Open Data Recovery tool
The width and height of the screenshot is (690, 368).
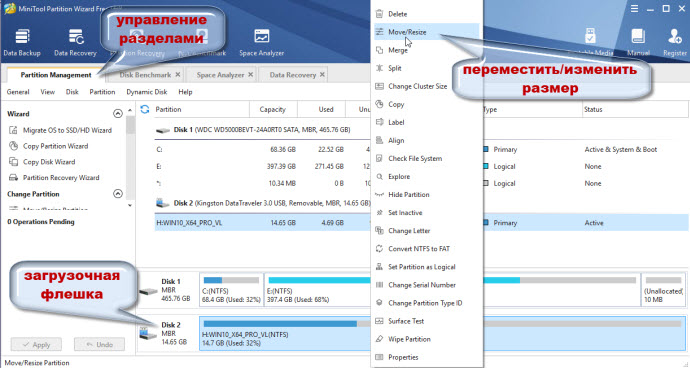click(75, 42)
